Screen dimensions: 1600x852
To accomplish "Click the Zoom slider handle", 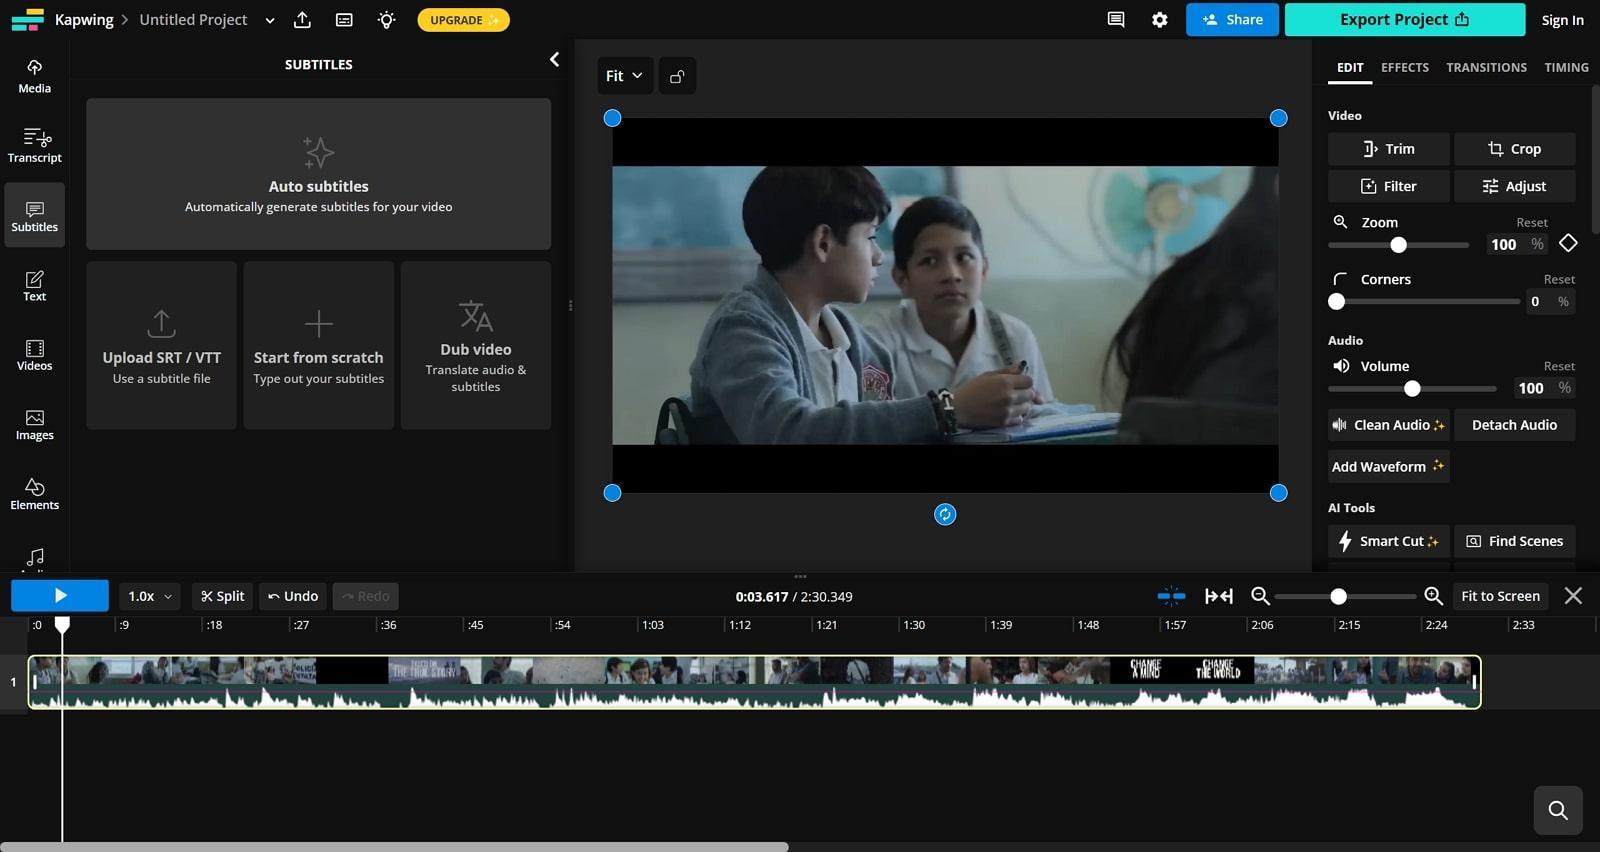I will coord(1399,245).
